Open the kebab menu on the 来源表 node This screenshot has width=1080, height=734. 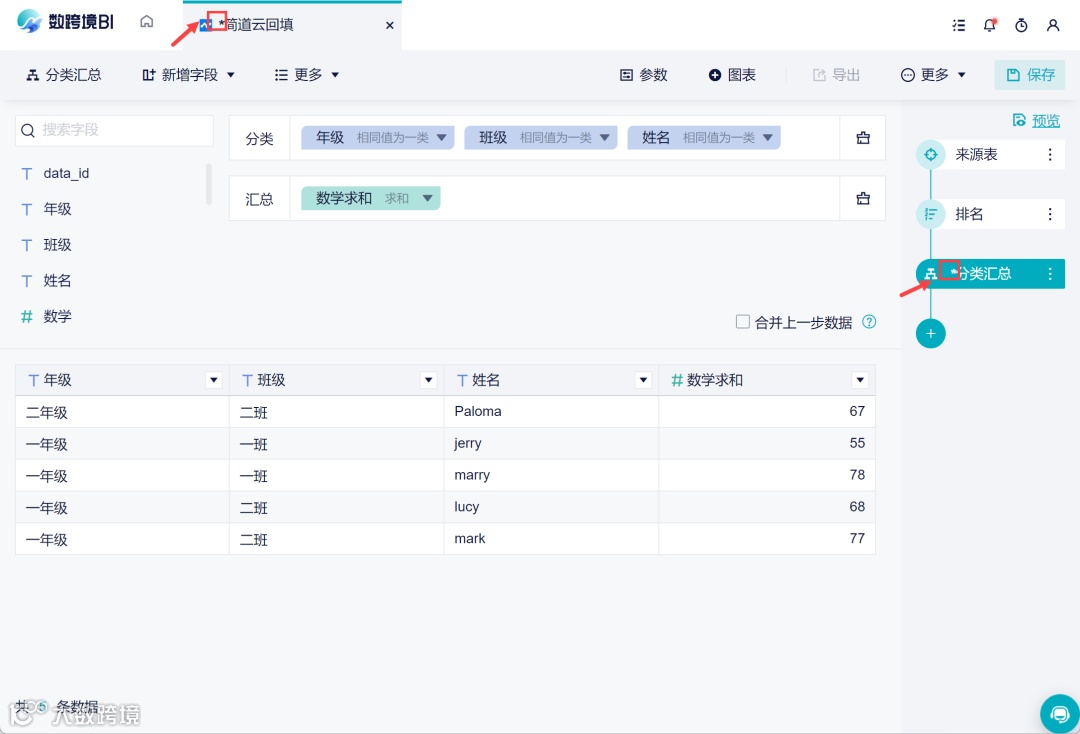coord(1049,154)
